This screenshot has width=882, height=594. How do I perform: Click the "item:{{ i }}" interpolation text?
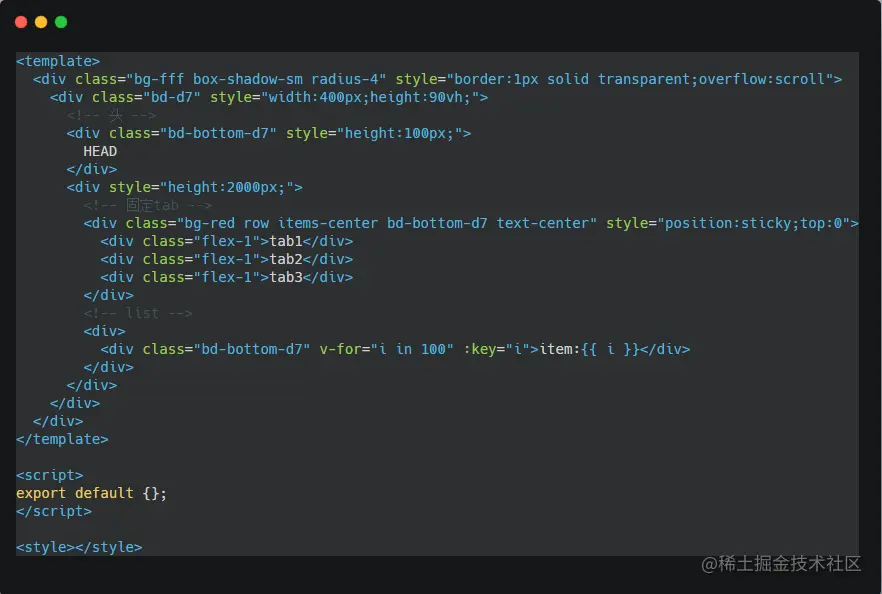590,349
